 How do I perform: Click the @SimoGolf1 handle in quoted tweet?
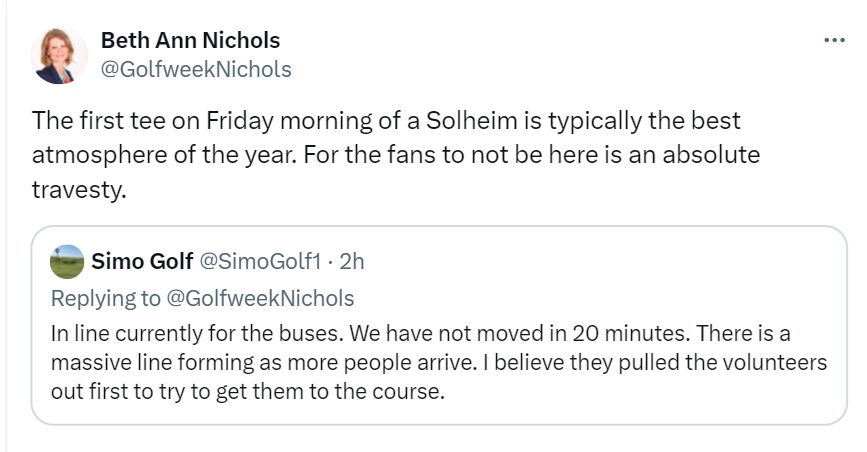pos(260,262)
